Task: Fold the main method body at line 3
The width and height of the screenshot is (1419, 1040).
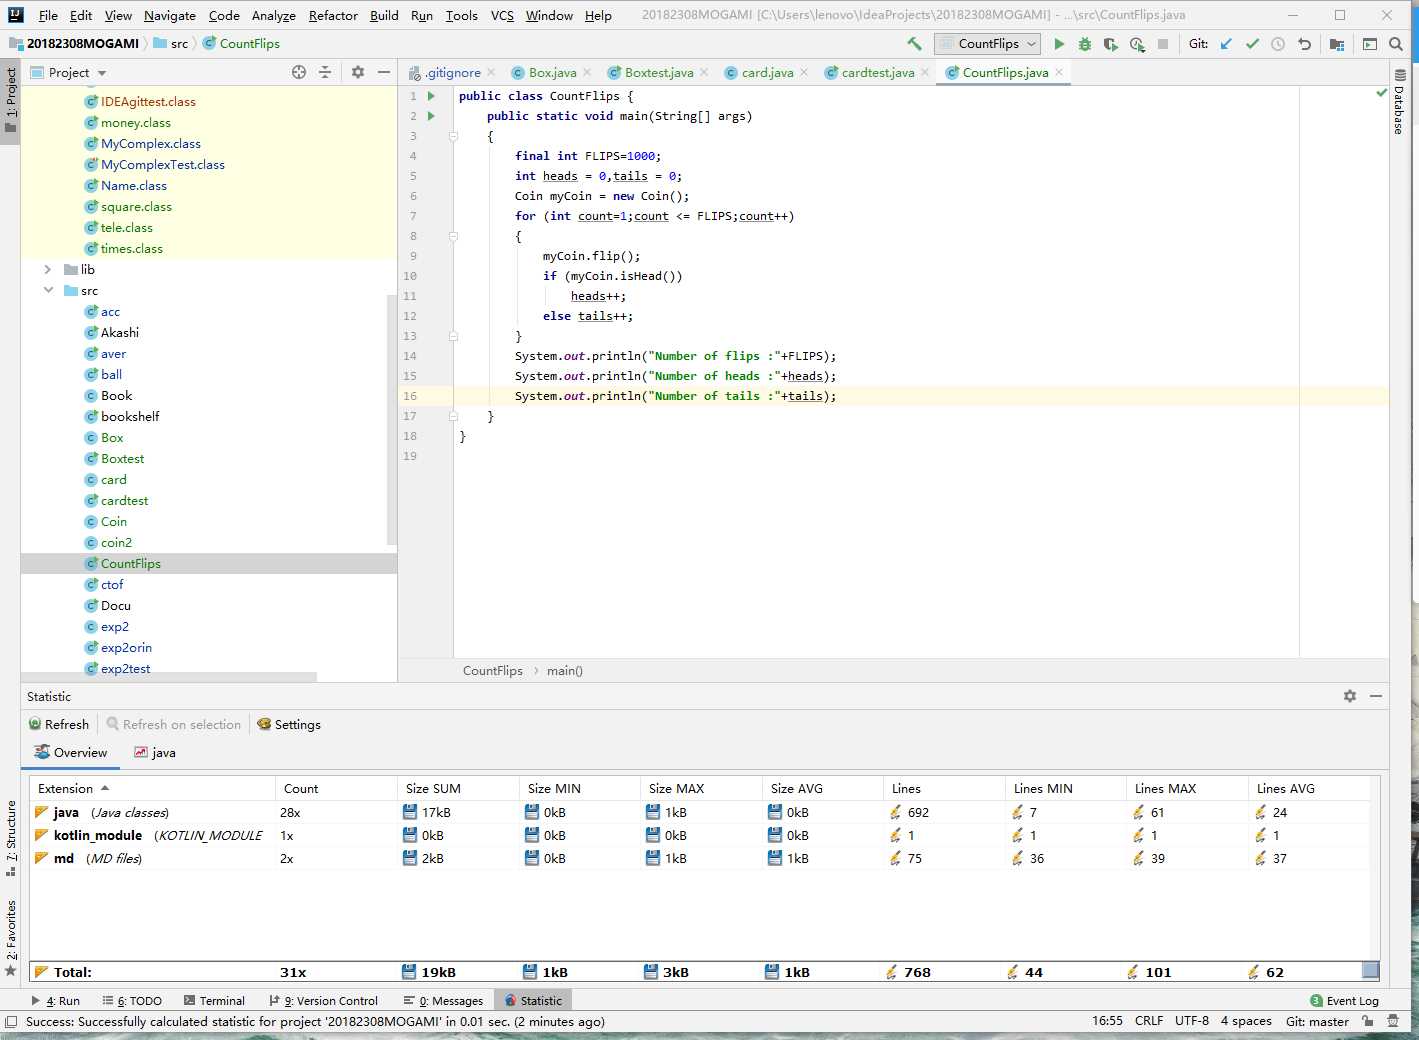Action: pos(453,136)
